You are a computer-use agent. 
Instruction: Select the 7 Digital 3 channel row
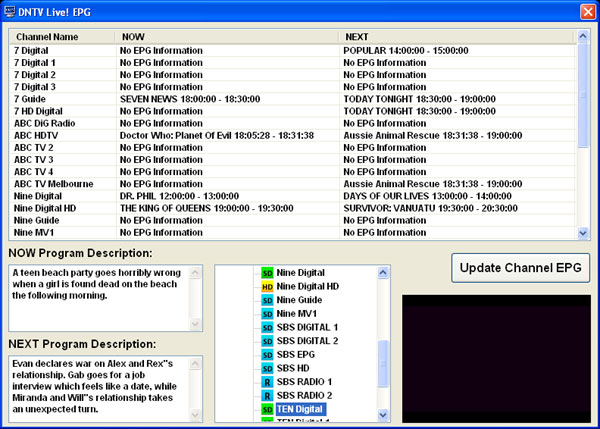click(x=293, y=87)
